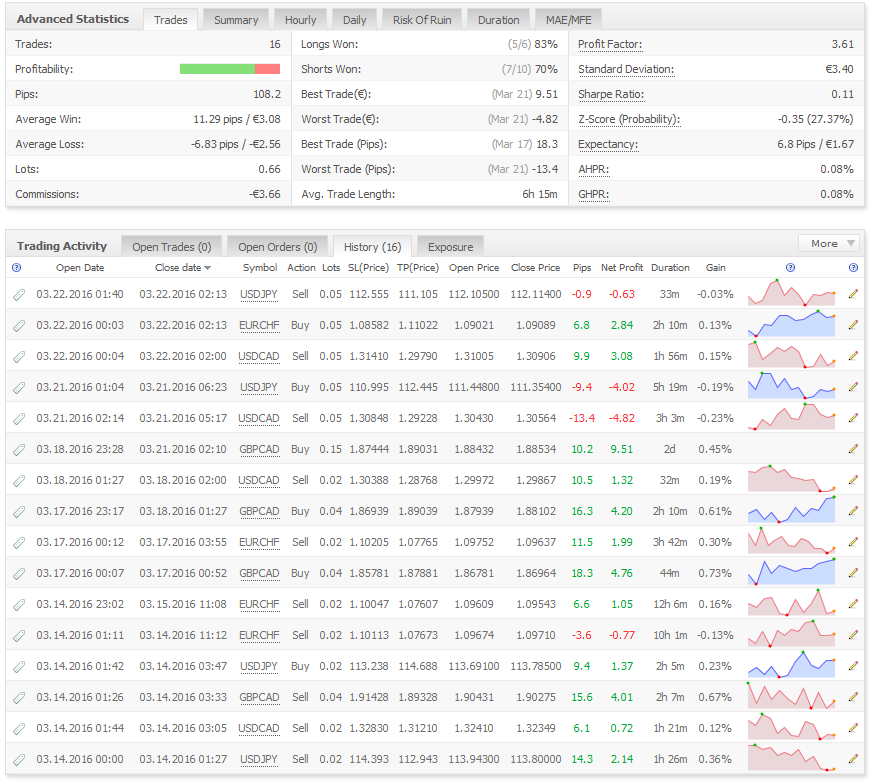Click paperclip icon for 03.22.2016 00:04 trade
Screen dimensions: 870x782
(x=19, y=357)
